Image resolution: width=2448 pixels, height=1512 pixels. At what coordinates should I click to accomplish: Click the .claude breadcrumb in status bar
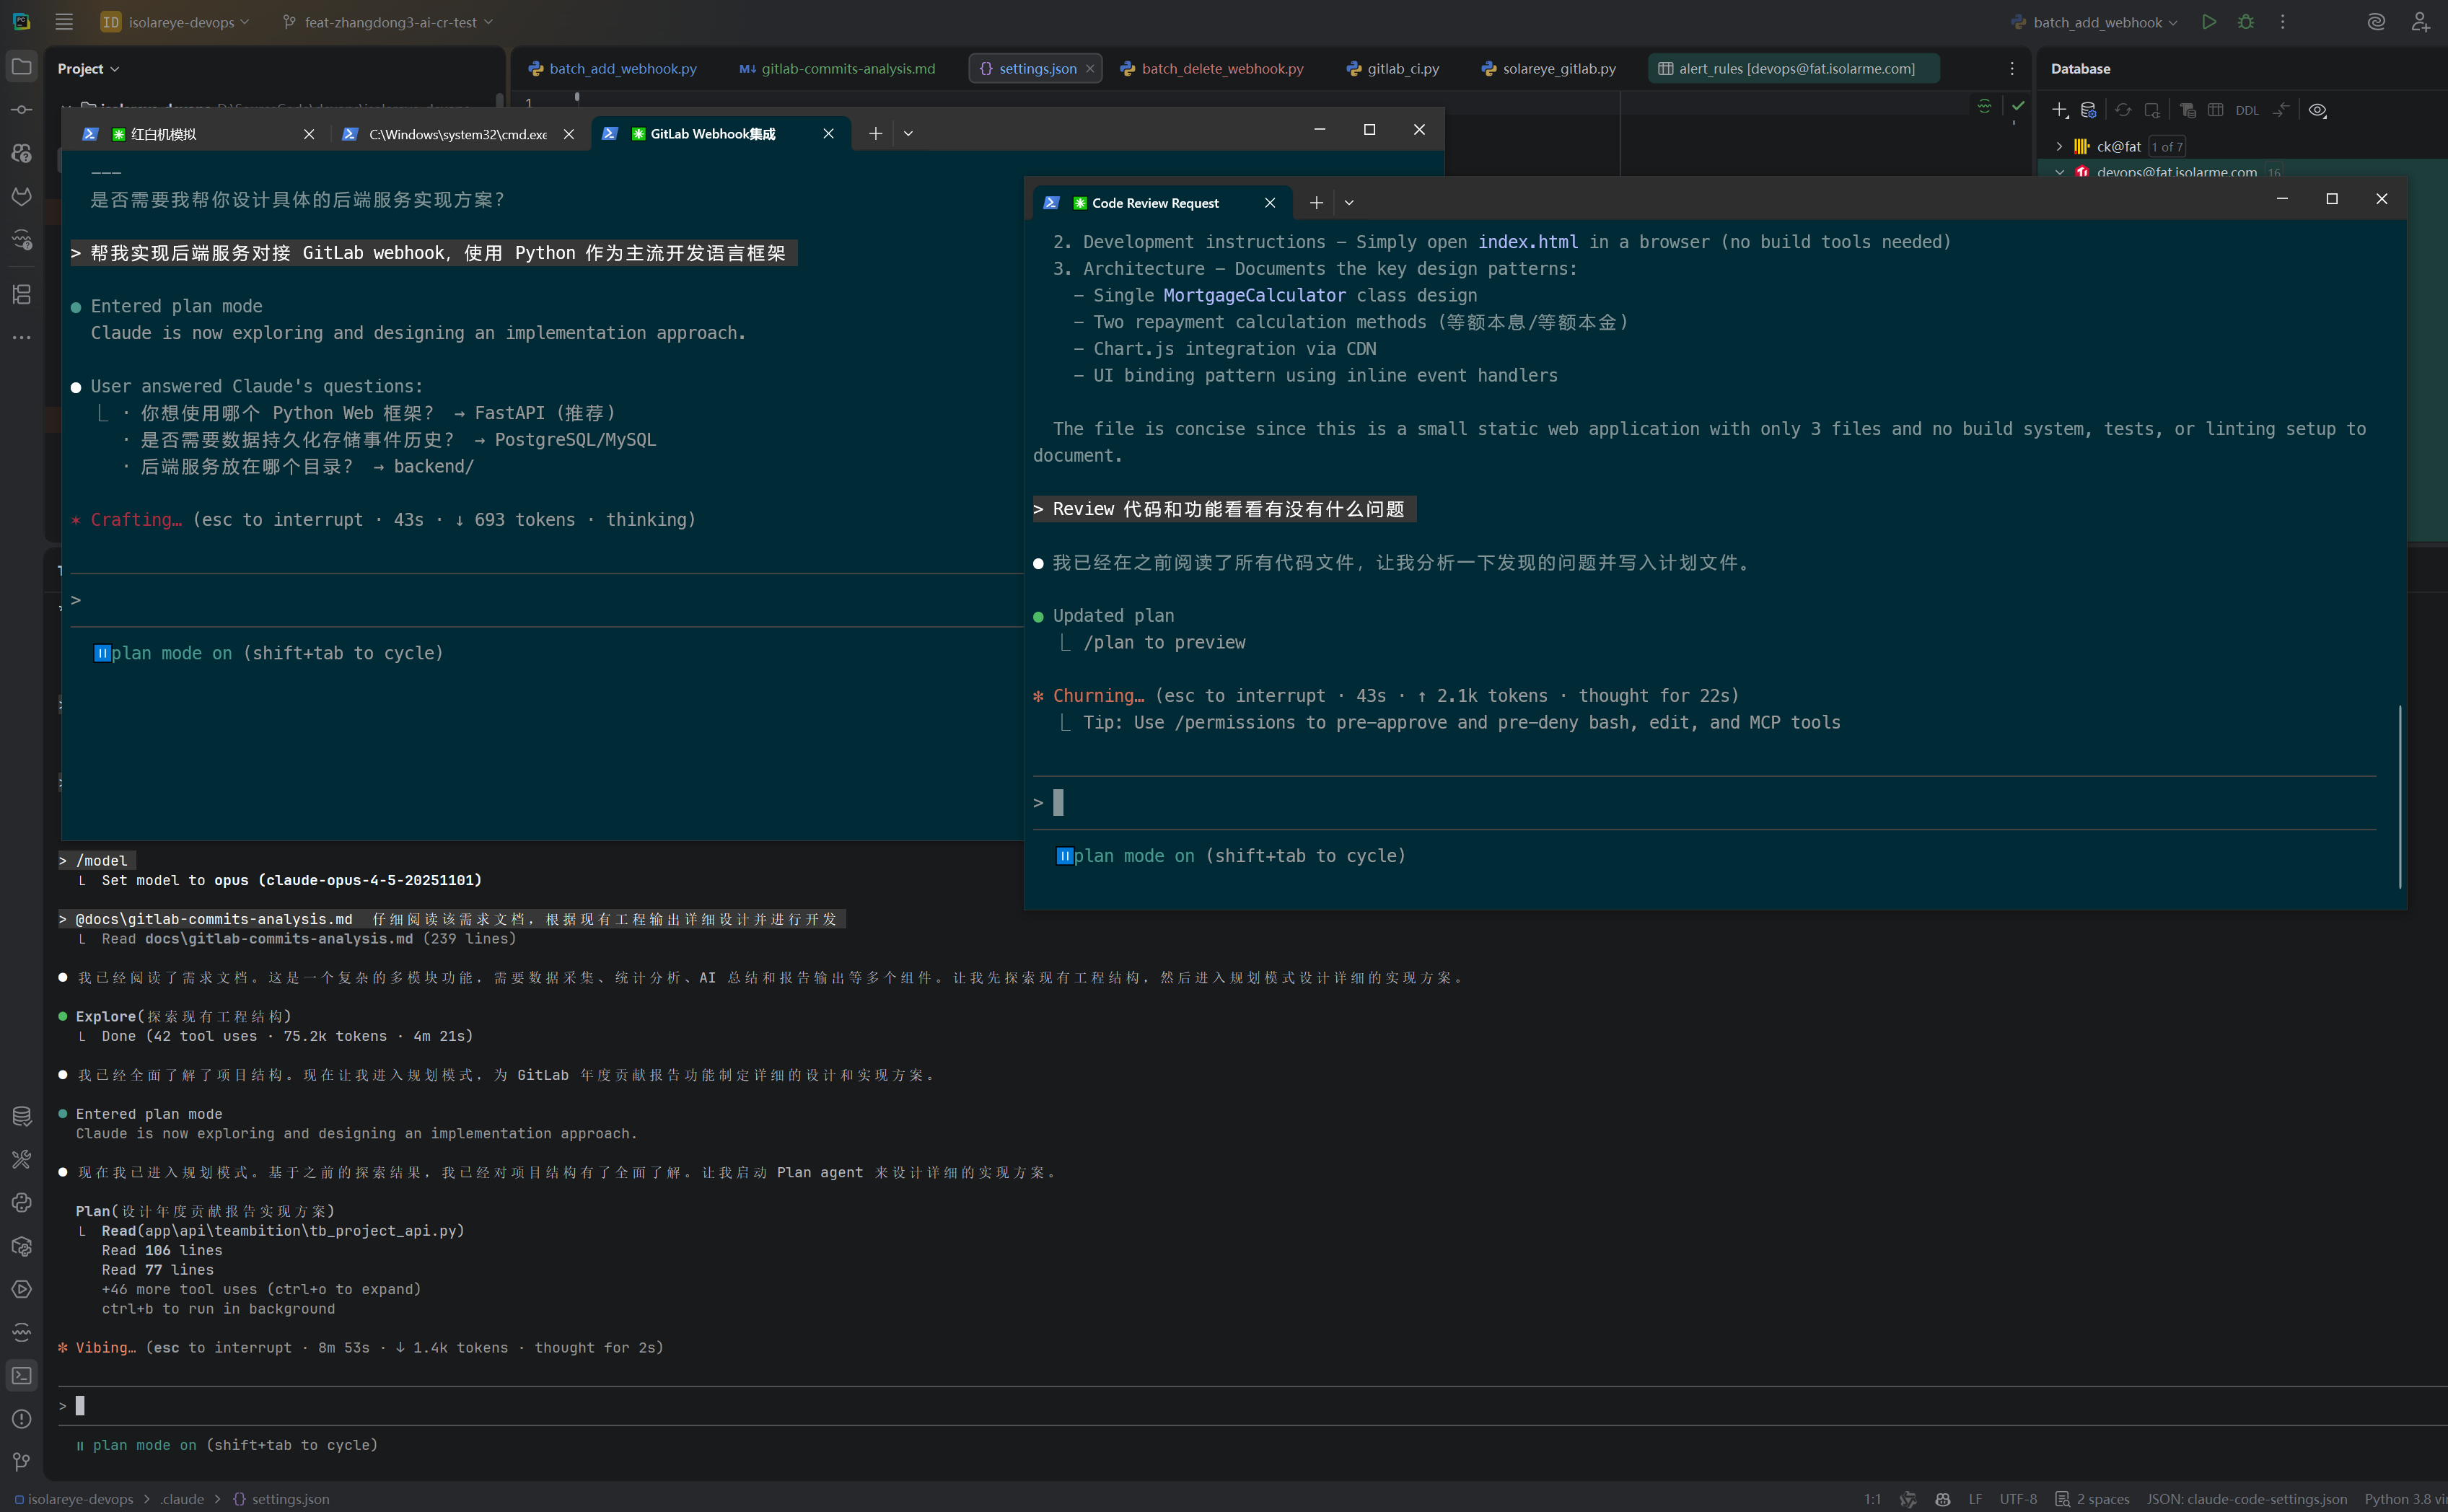click(x=182, y=1499)
